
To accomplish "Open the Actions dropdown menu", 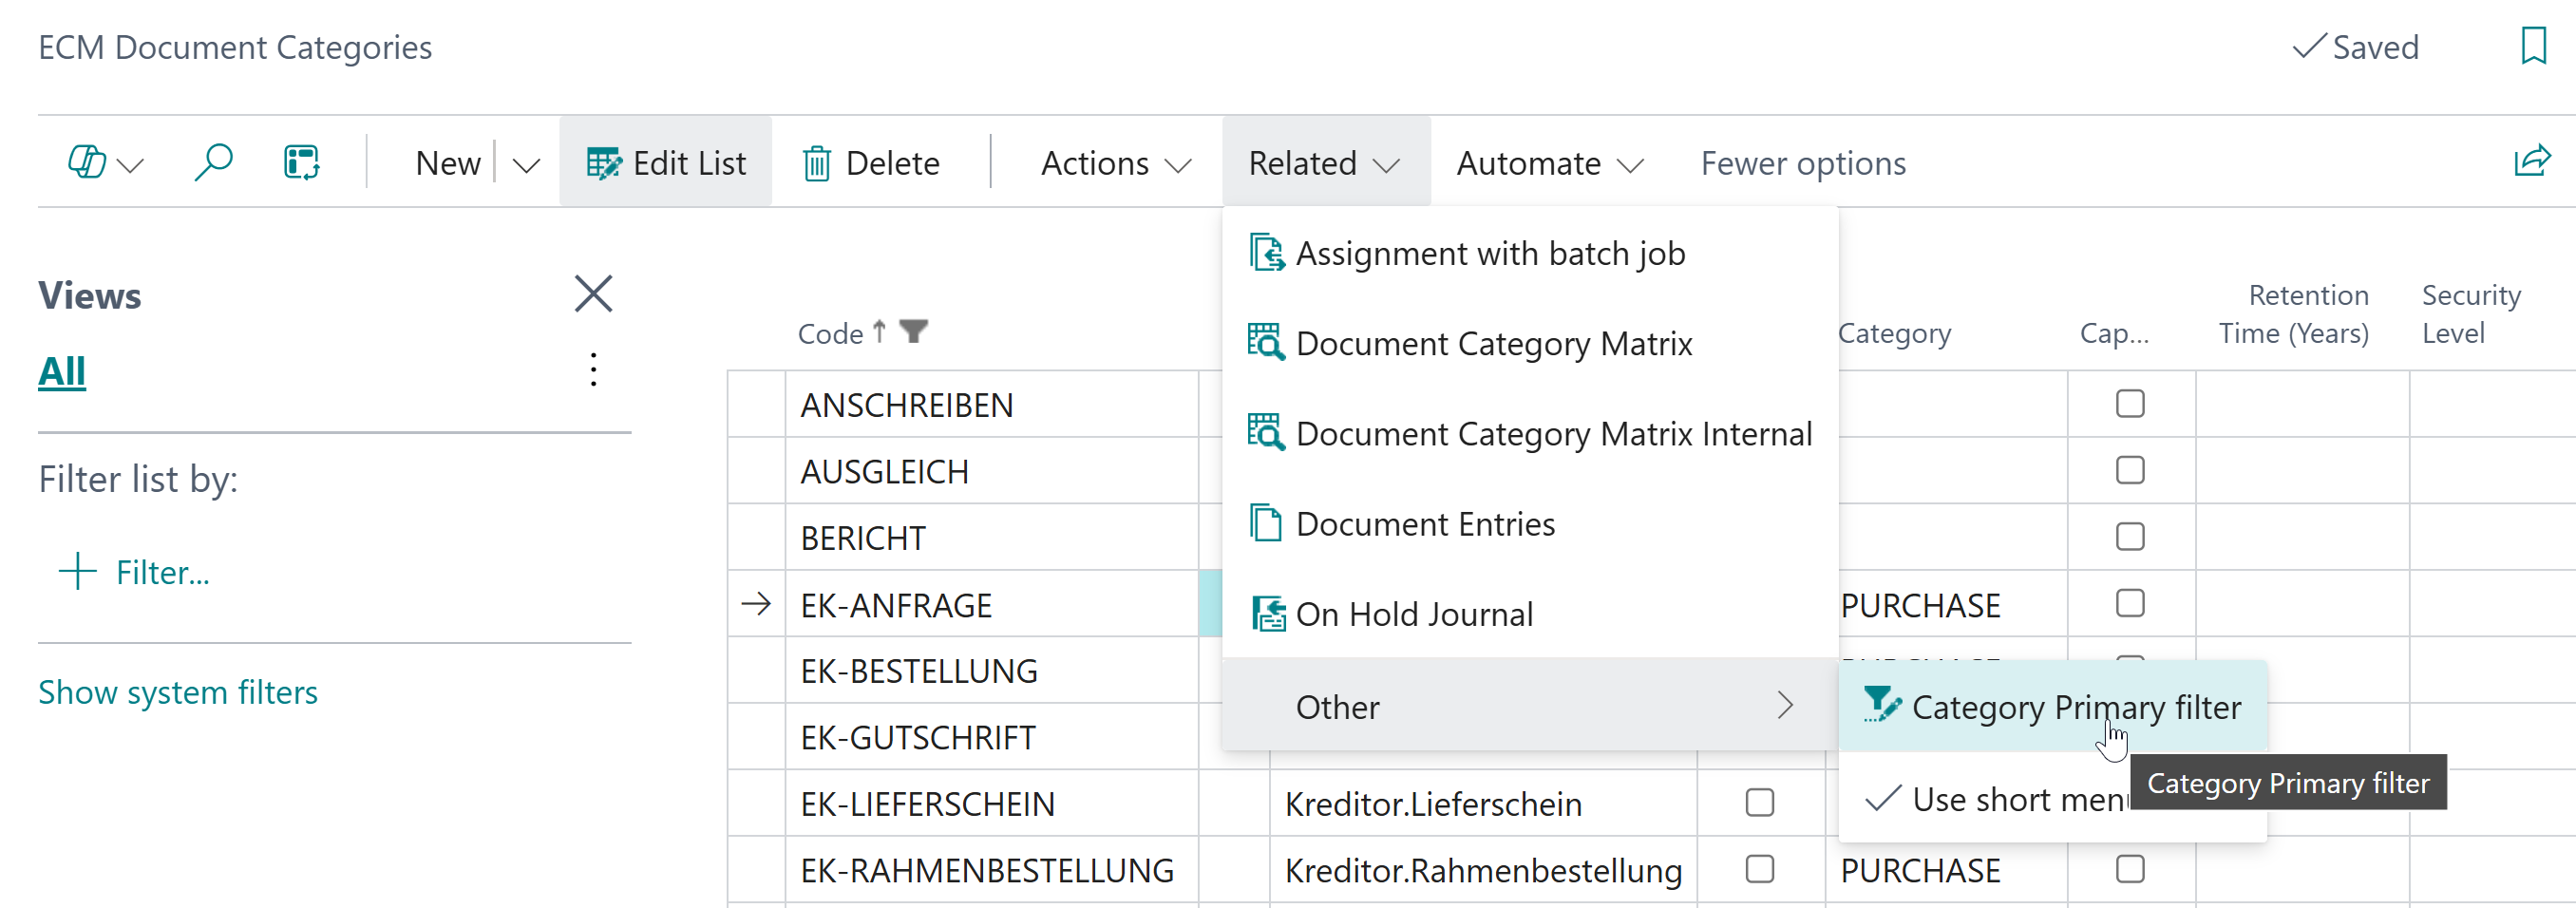I will coord(1115,163).
